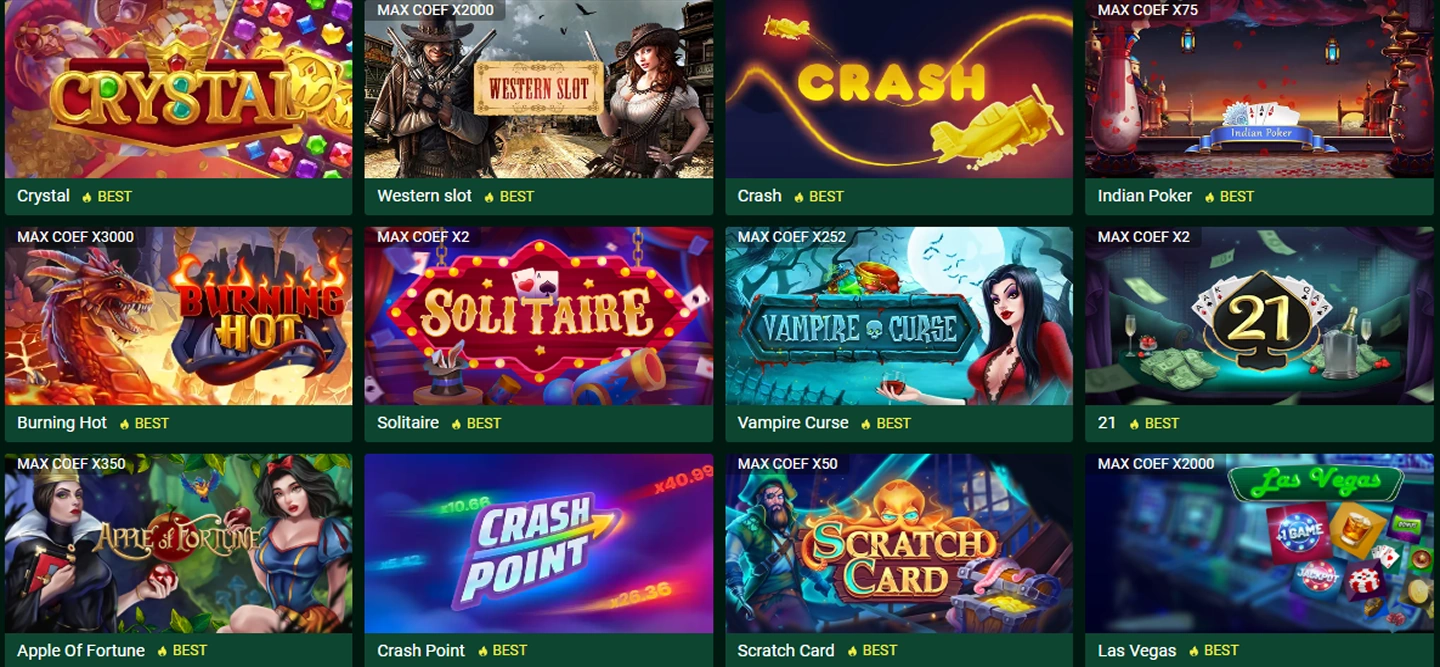Open the Crash airplane game thumbnail
1440x667 pixels.
[x=899, y=89]
